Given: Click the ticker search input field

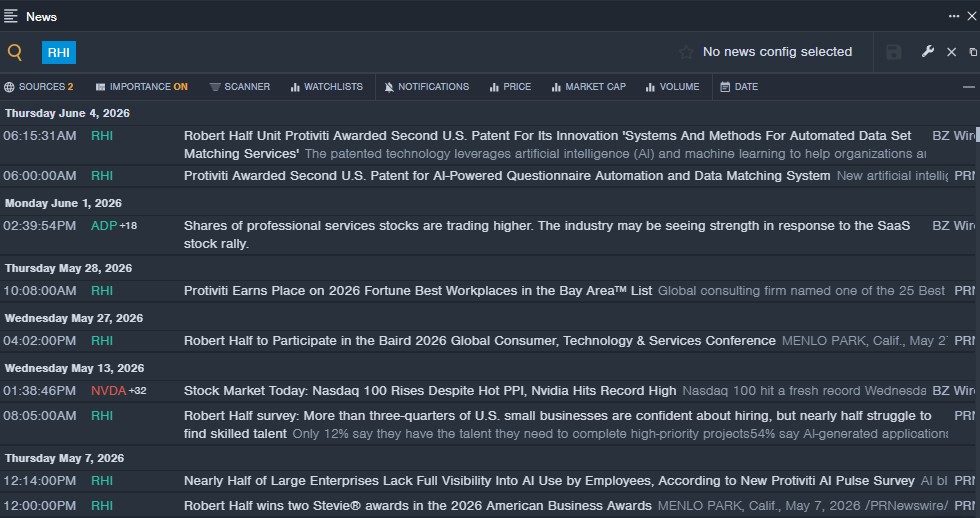Looking at the screenshot, I should (x=375, y=52).
